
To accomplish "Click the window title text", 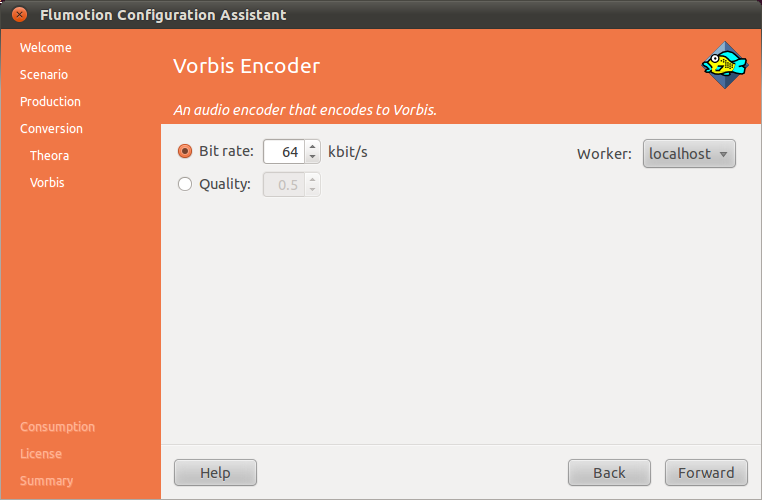I will pyautogui.click(x=163, y=15).
